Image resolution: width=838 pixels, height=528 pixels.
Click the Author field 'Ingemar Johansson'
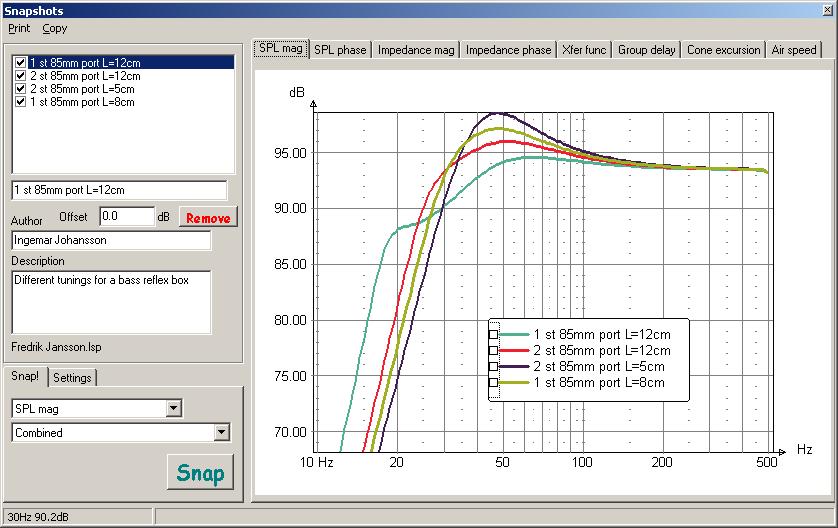pos(111,240)
